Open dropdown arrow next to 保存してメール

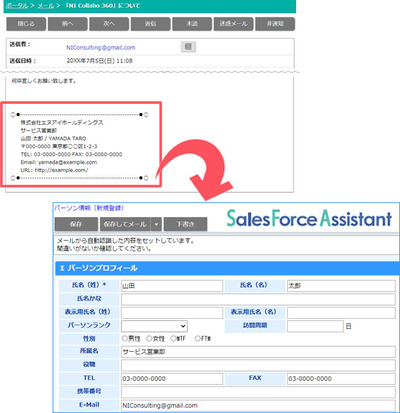tap(156, 224)
